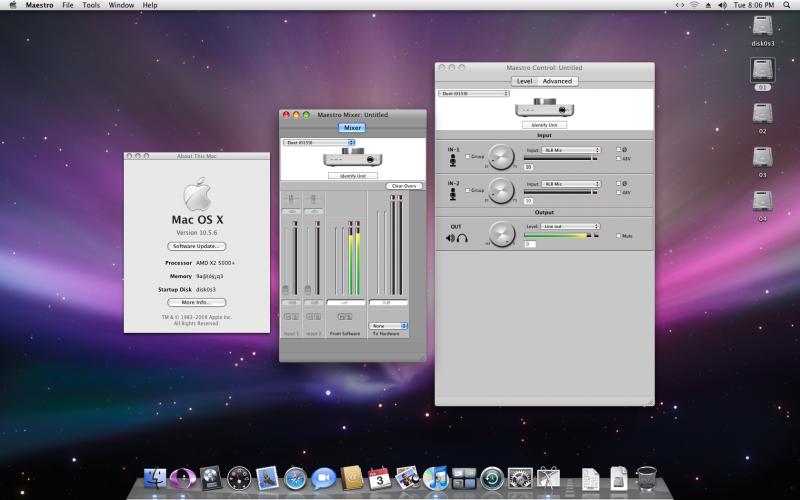Screen dimensions: 800x500
Task: Open the Tools menu
Action: pos(91,5)
